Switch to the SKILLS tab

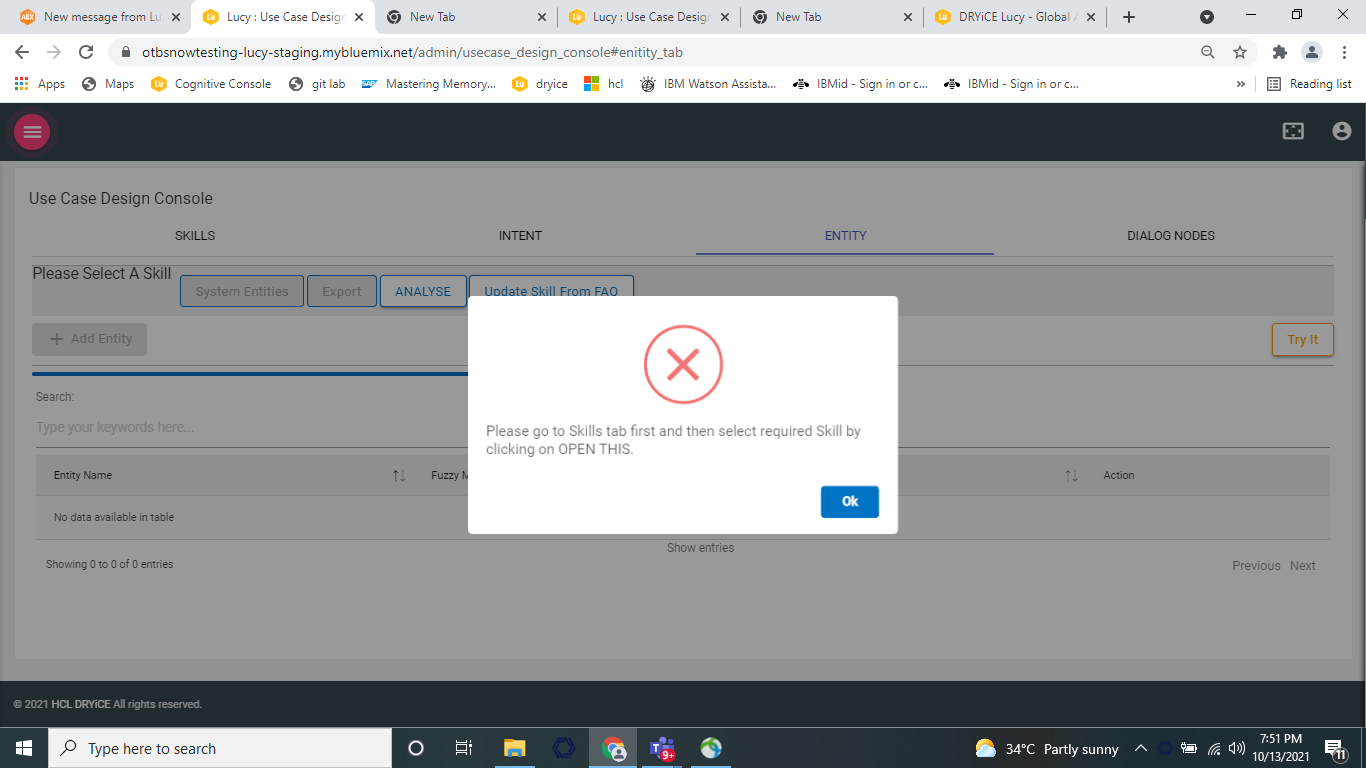click(x=194, y=235)
